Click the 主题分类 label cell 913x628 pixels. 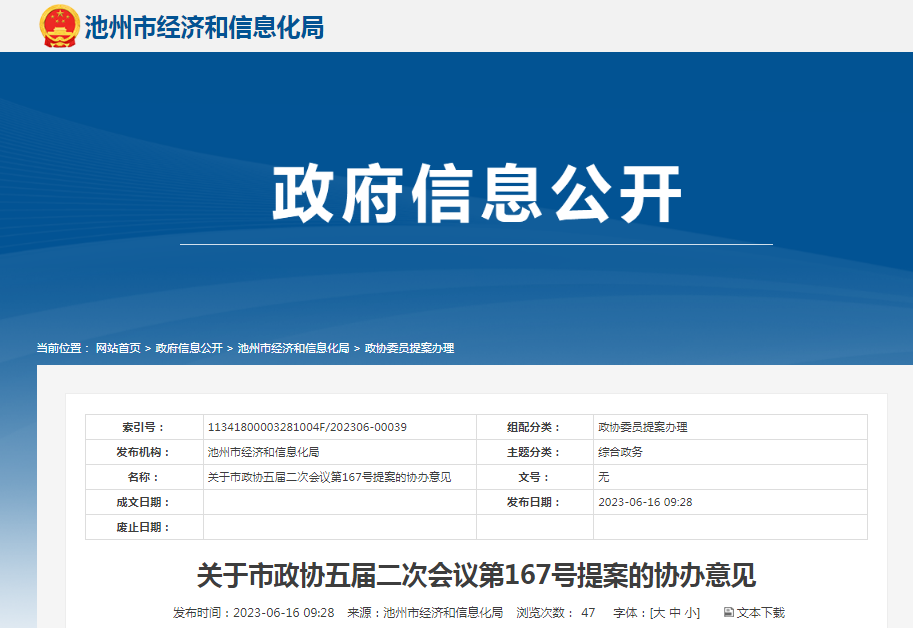pyautogui.click(x=535, y=452)
